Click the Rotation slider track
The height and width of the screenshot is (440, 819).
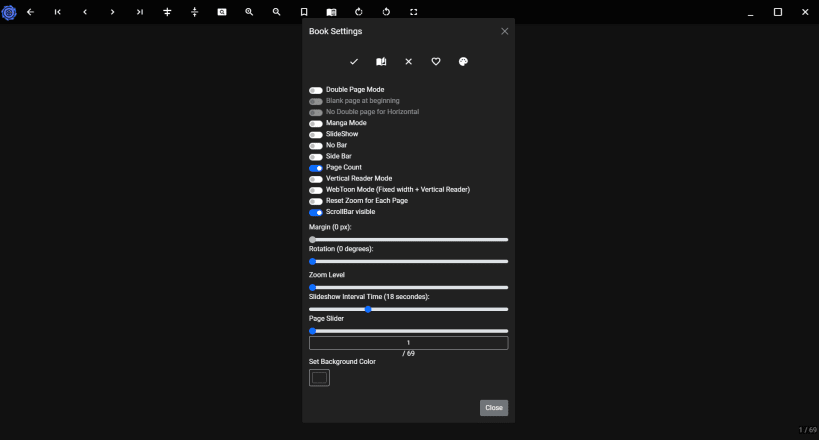(408, 261)
